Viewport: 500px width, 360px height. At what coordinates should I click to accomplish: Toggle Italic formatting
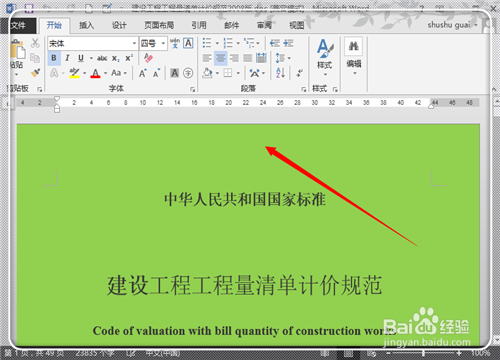point(67,58)
